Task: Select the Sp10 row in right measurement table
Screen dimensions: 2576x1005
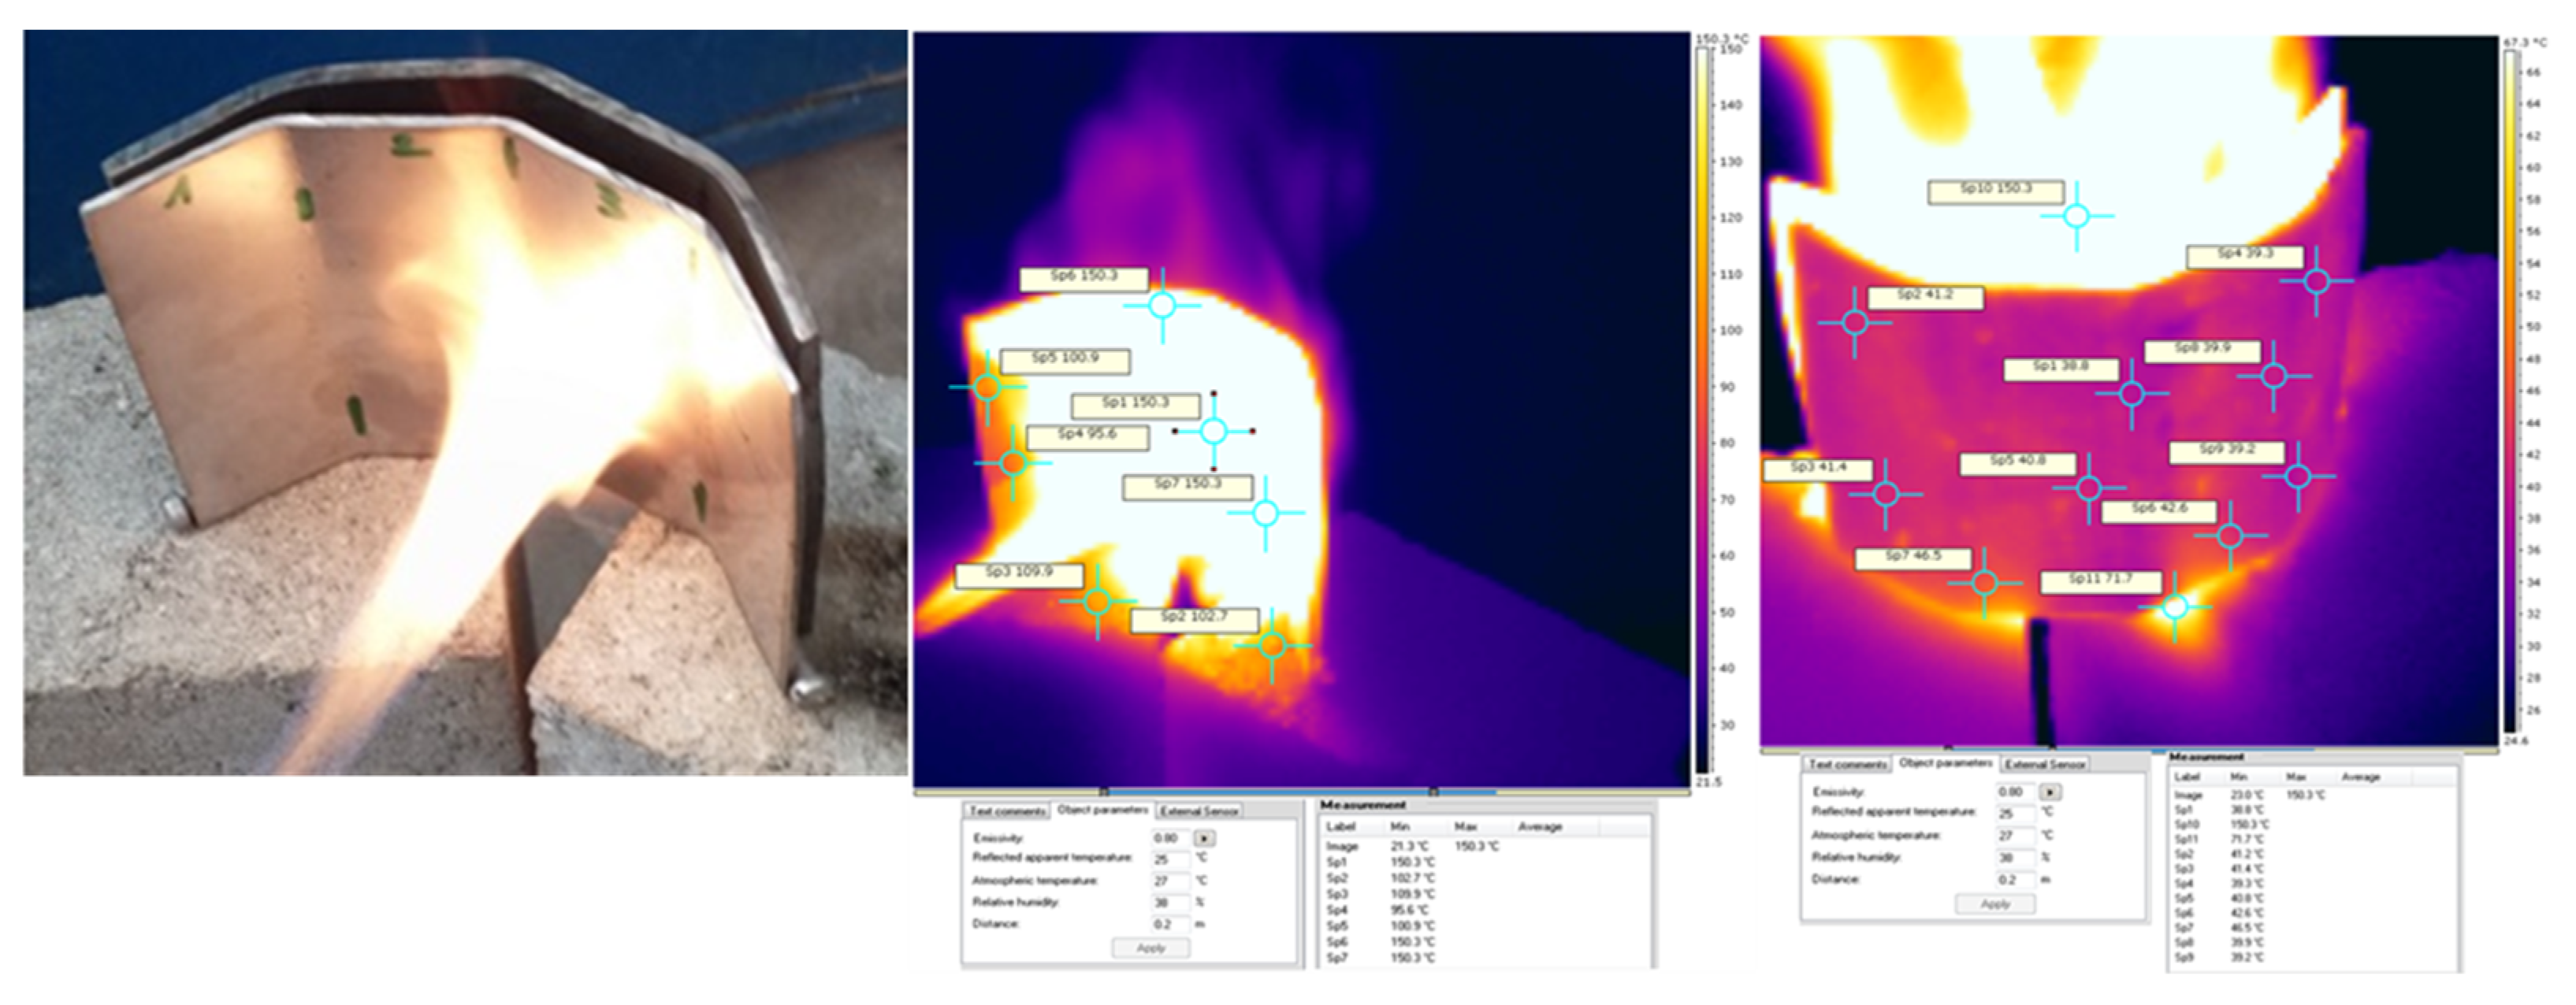Action: [x=2187, y=825]
